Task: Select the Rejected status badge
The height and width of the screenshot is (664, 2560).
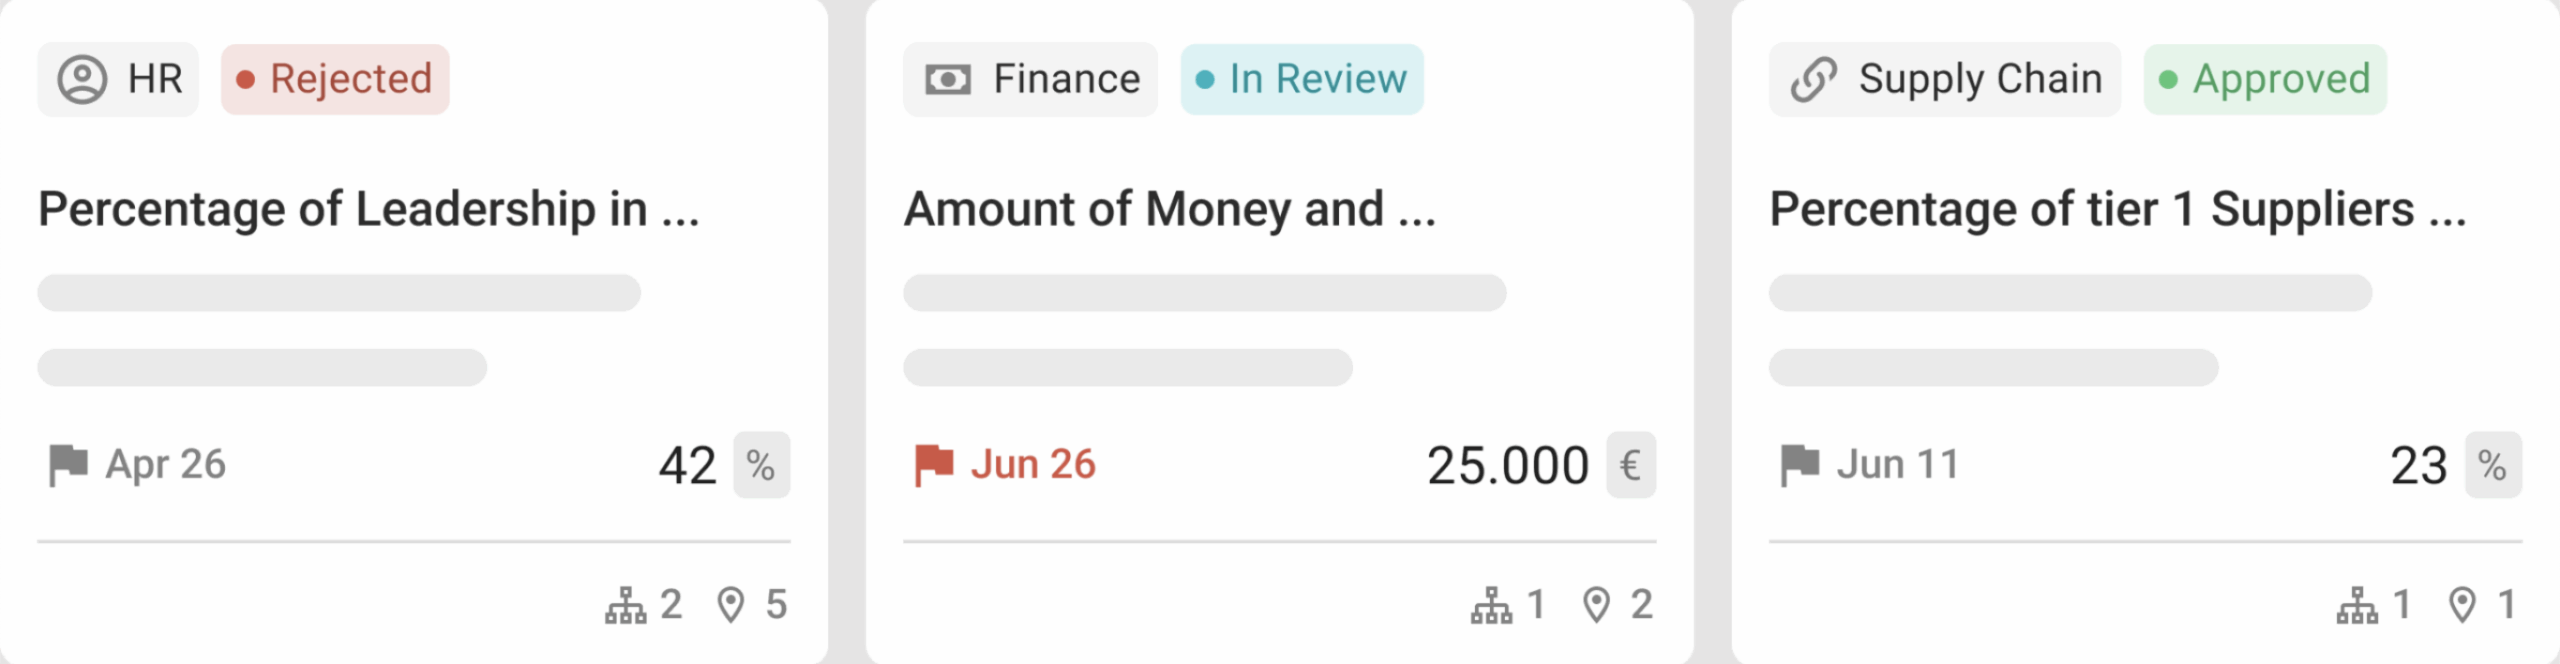Action: click(335, 79)
